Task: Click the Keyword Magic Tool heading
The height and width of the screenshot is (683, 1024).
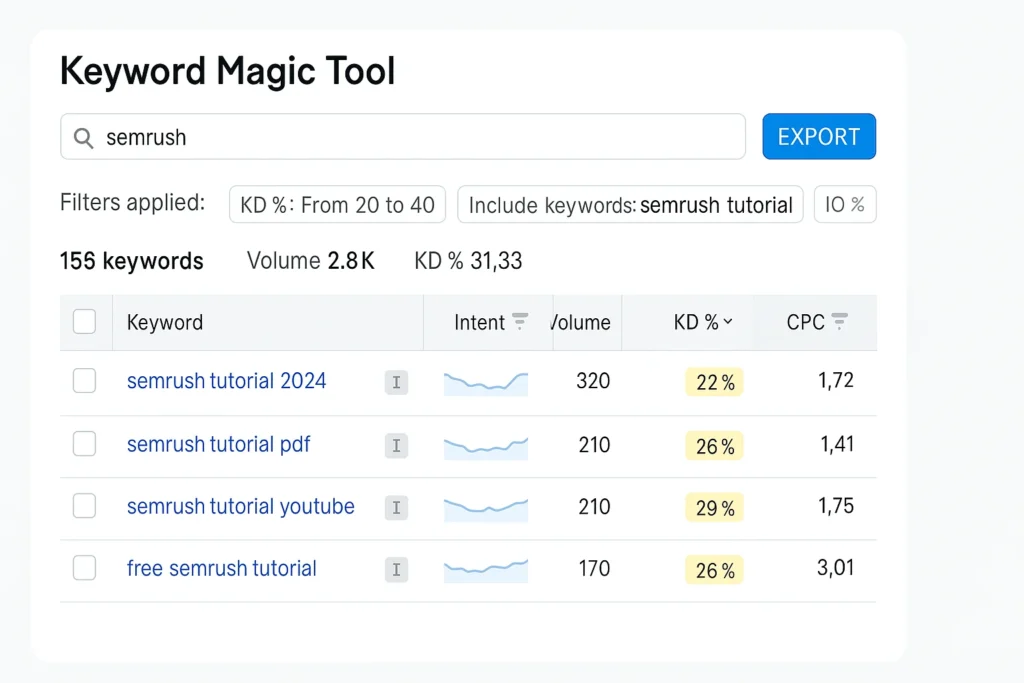Action: tap(227, 71)
